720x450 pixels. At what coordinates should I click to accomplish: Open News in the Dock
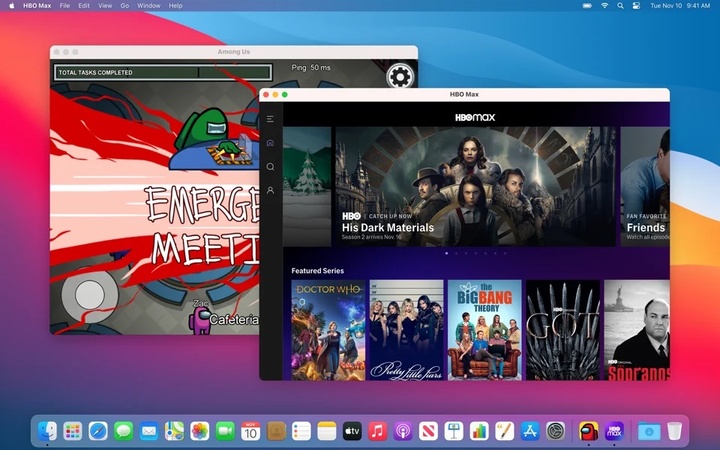428,431
